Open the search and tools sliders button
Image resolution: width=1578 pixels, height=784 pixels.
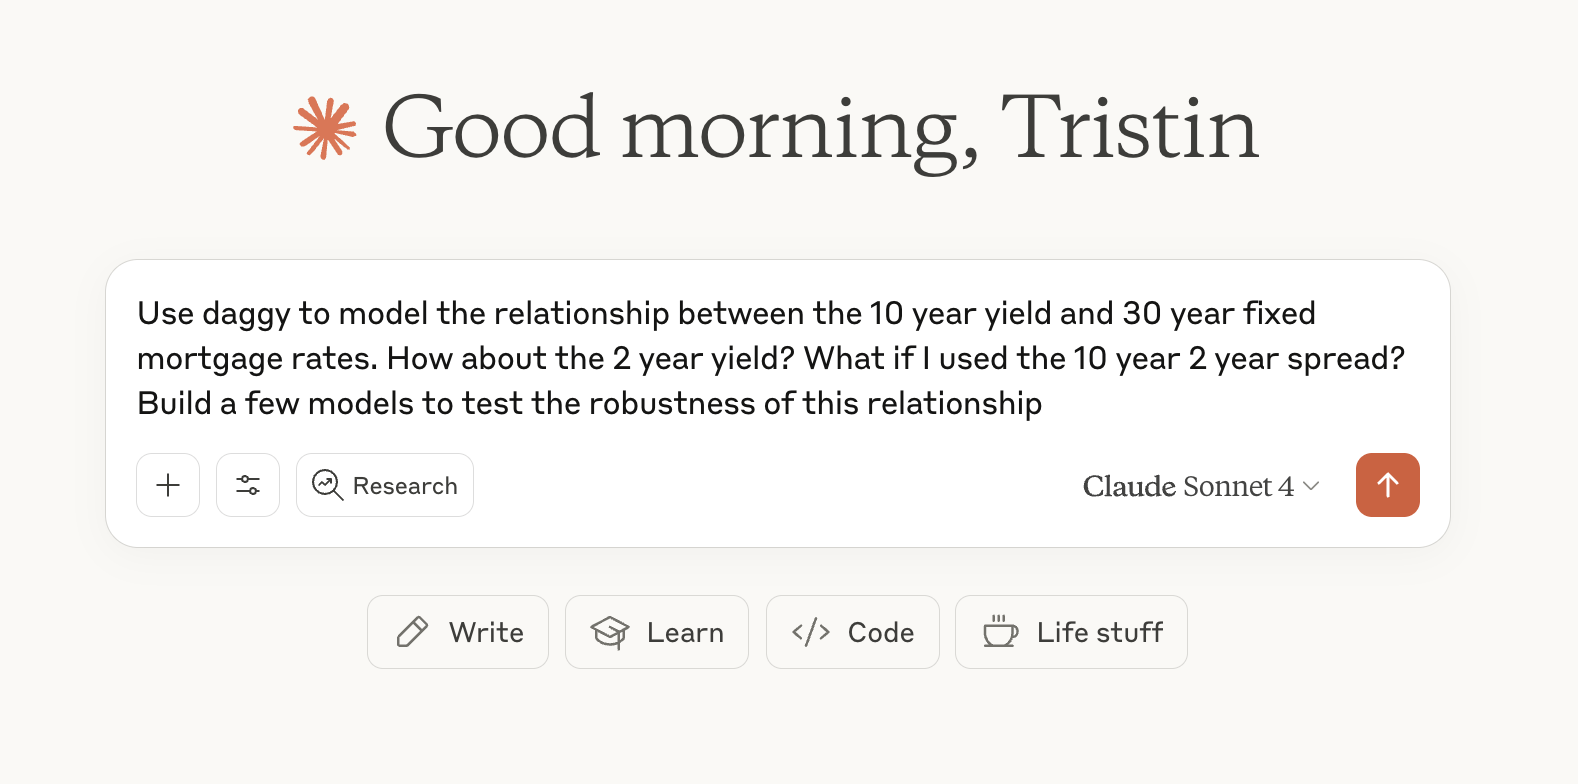pyautogui.click(x=248, y=485)
